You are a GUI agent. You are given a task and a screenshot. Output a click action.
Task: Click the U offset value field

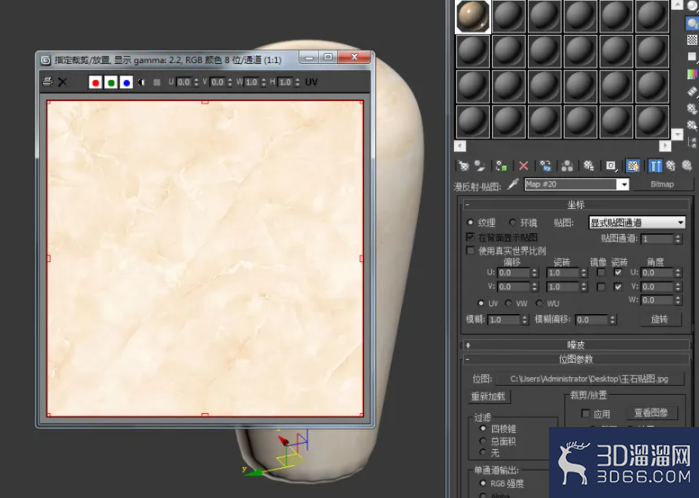514,272
